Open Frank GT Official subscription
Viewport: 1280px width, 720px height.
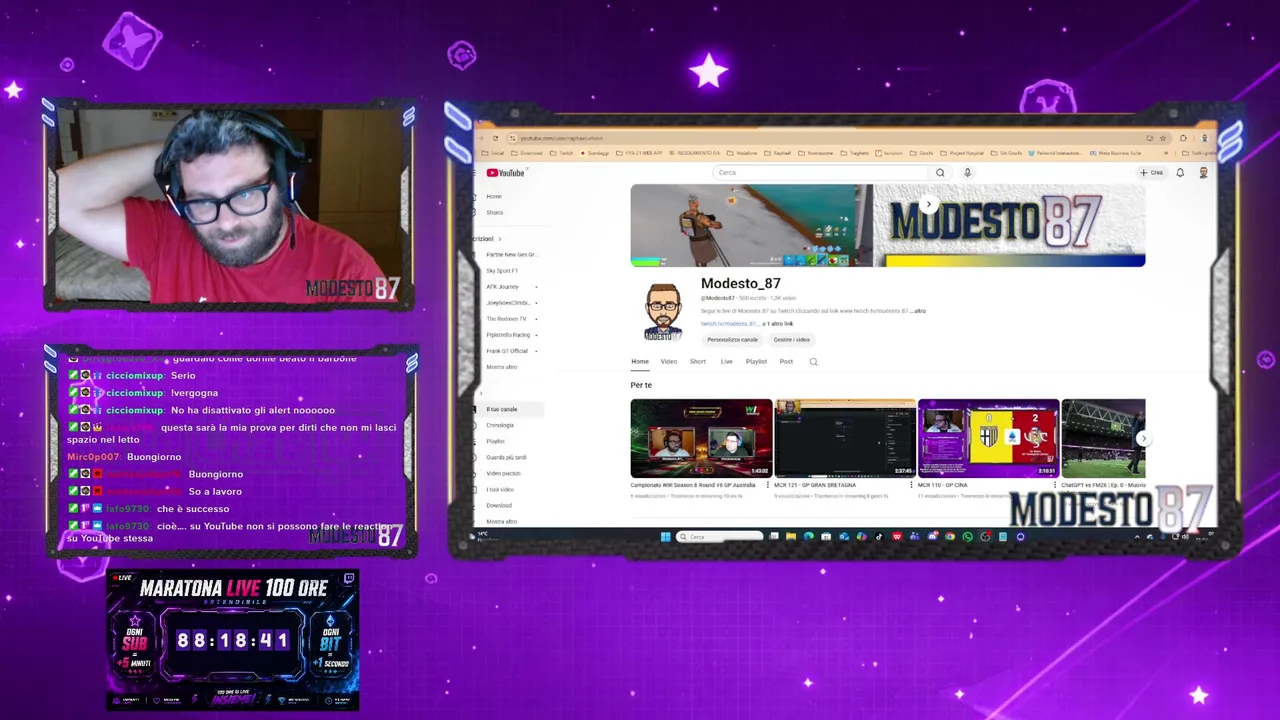click(x=507, y=351)
